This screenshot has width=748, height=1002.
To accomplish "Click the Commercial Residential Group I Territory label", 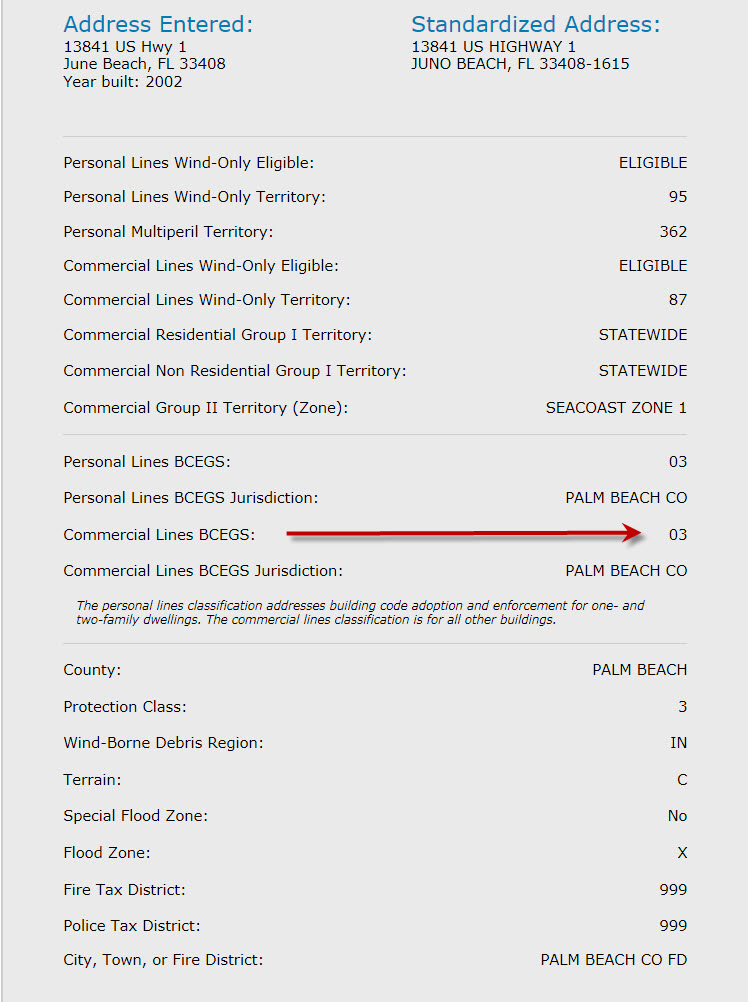I will [217, 335].
